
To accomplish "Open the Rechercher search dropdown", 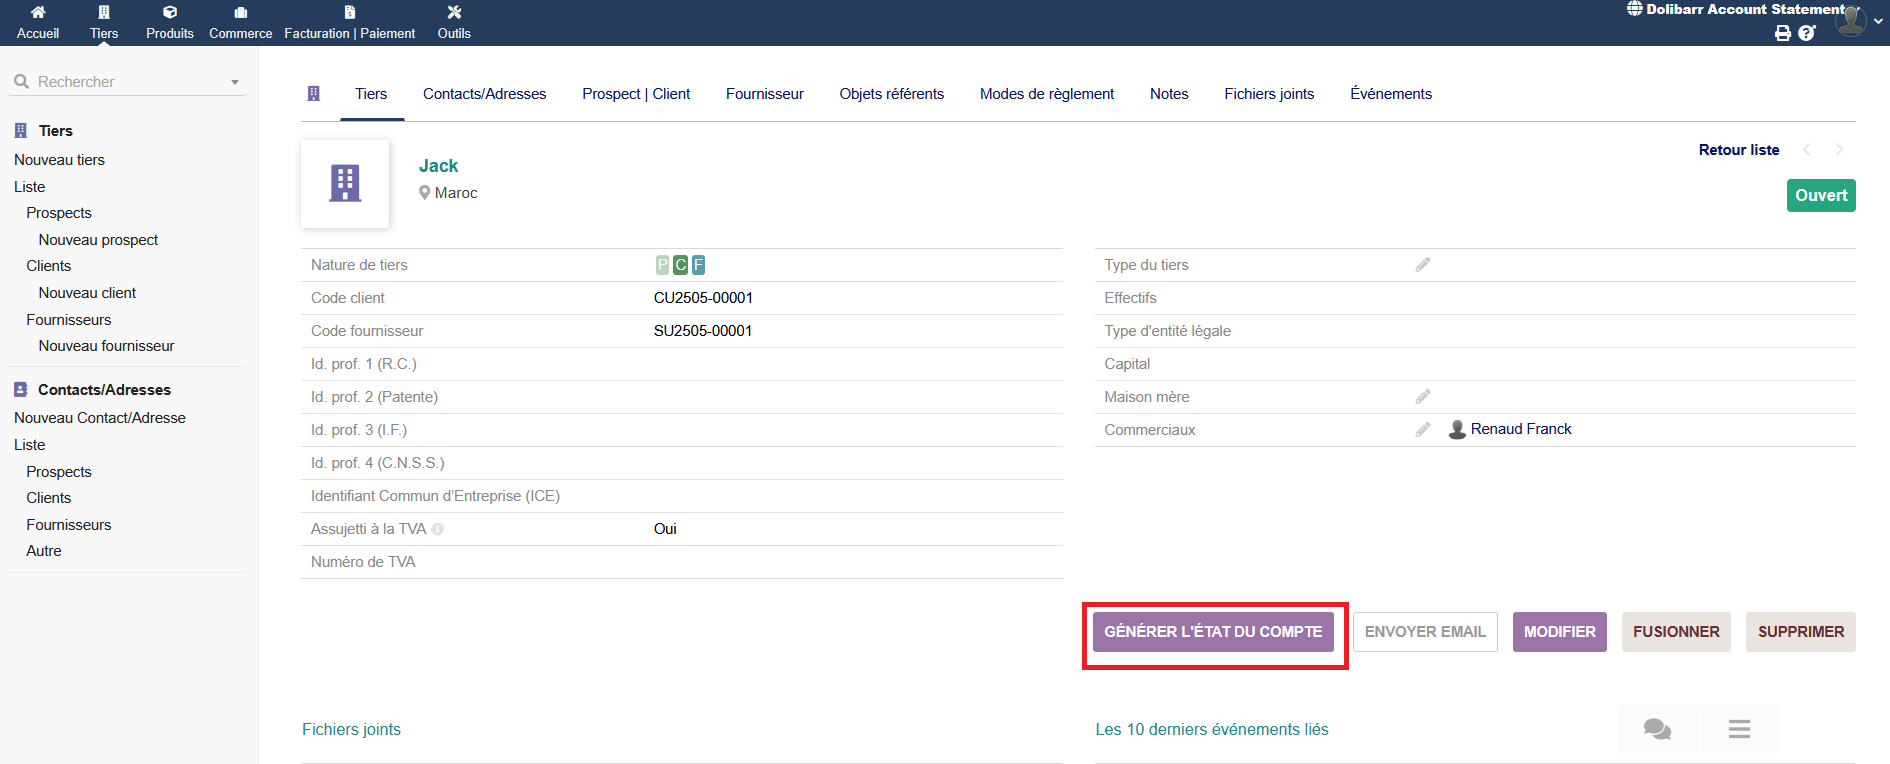I will pyautogui.click(x=234, y=82).
